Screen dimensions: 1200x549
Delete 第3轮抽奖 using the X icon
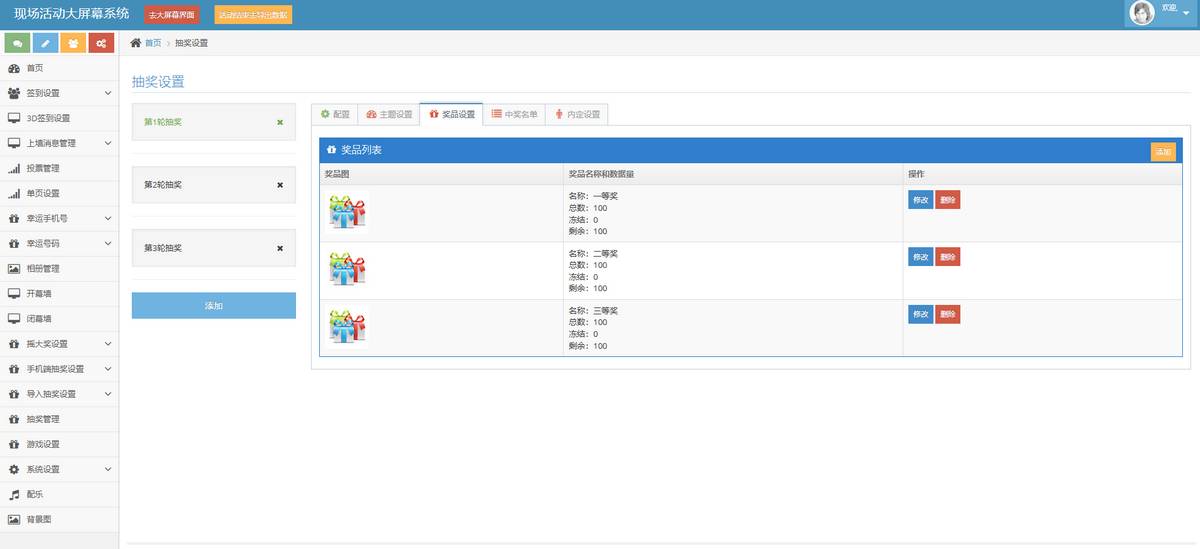pyautogui.click(x=280, y=248)
